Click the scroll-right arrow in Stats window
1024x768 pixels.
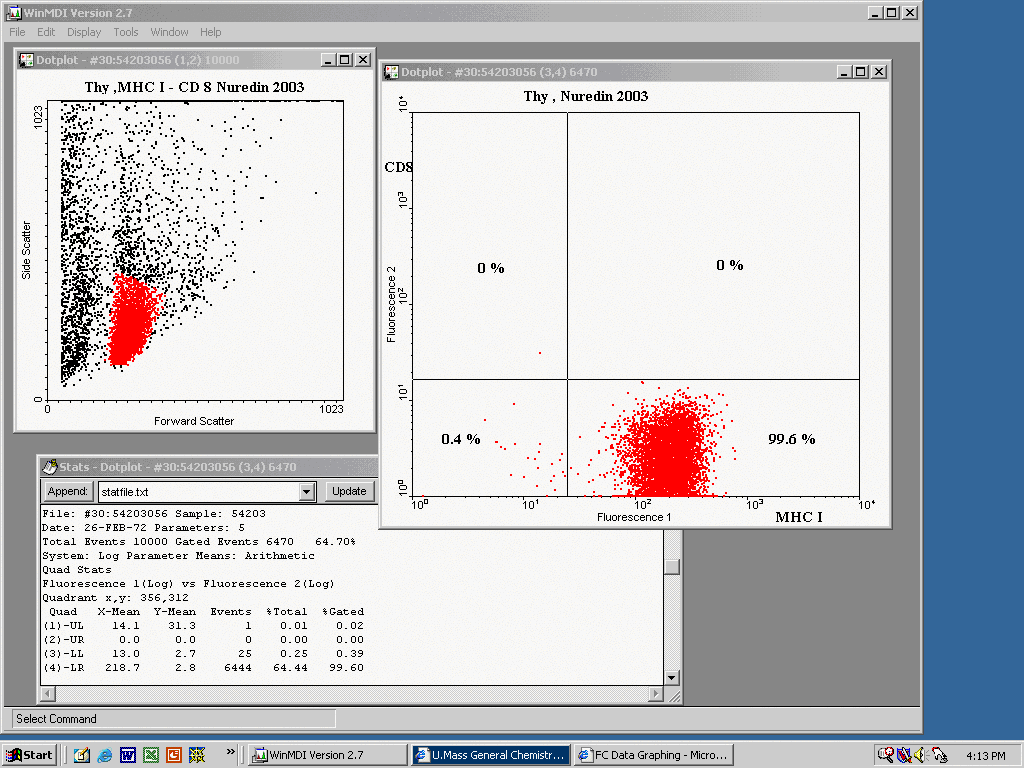point(656,694)
